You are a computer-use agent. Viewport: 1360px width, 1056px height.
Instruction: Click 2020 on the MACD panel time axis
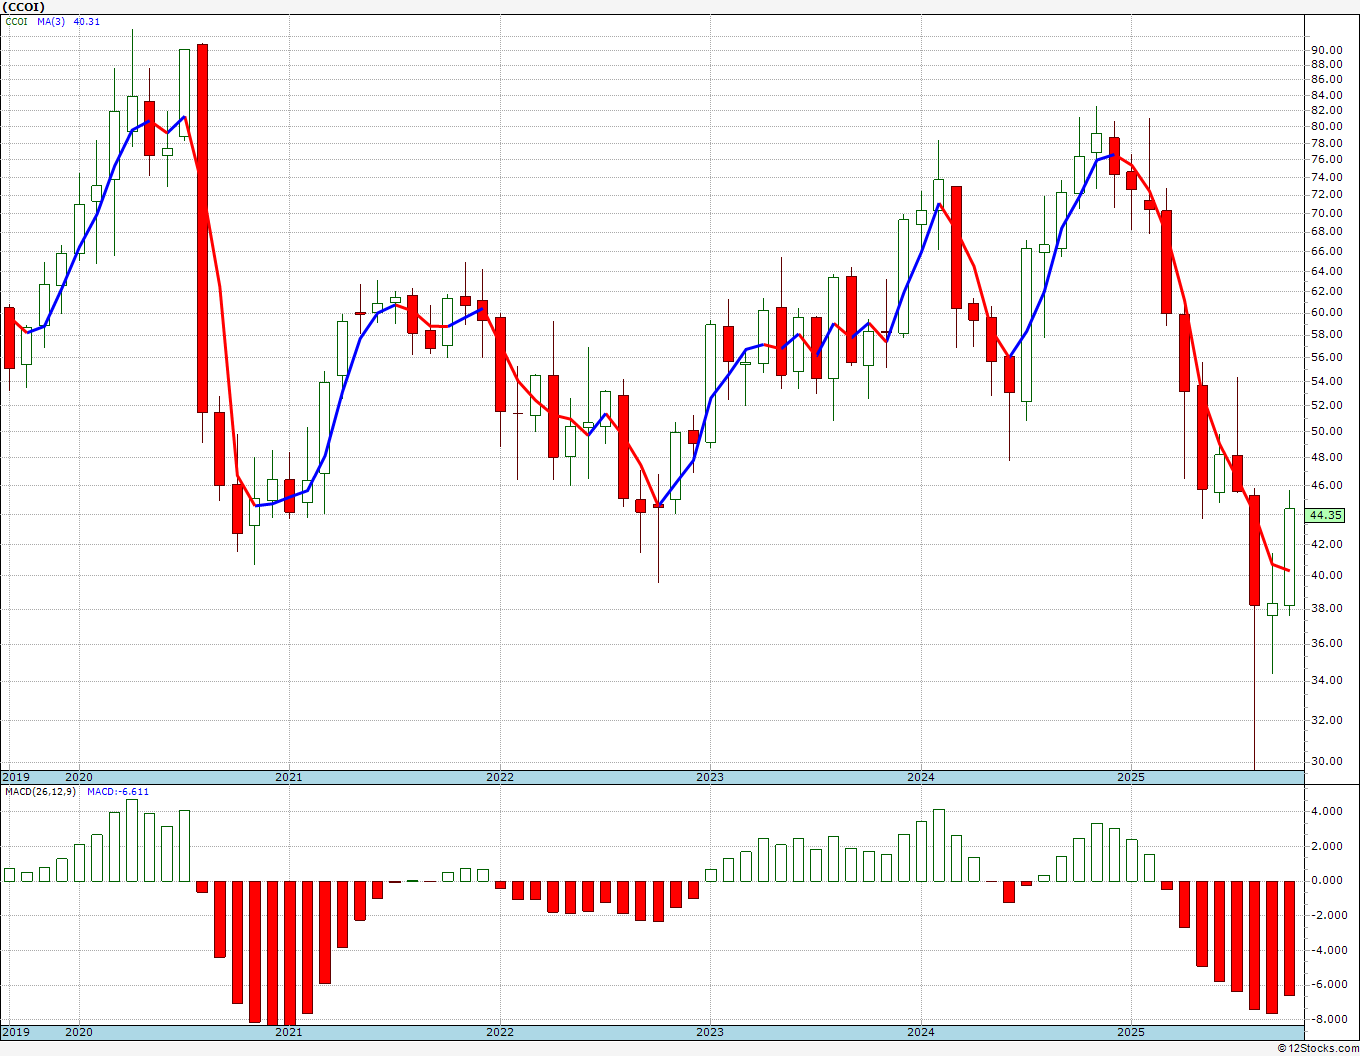tap(79, 1032)
